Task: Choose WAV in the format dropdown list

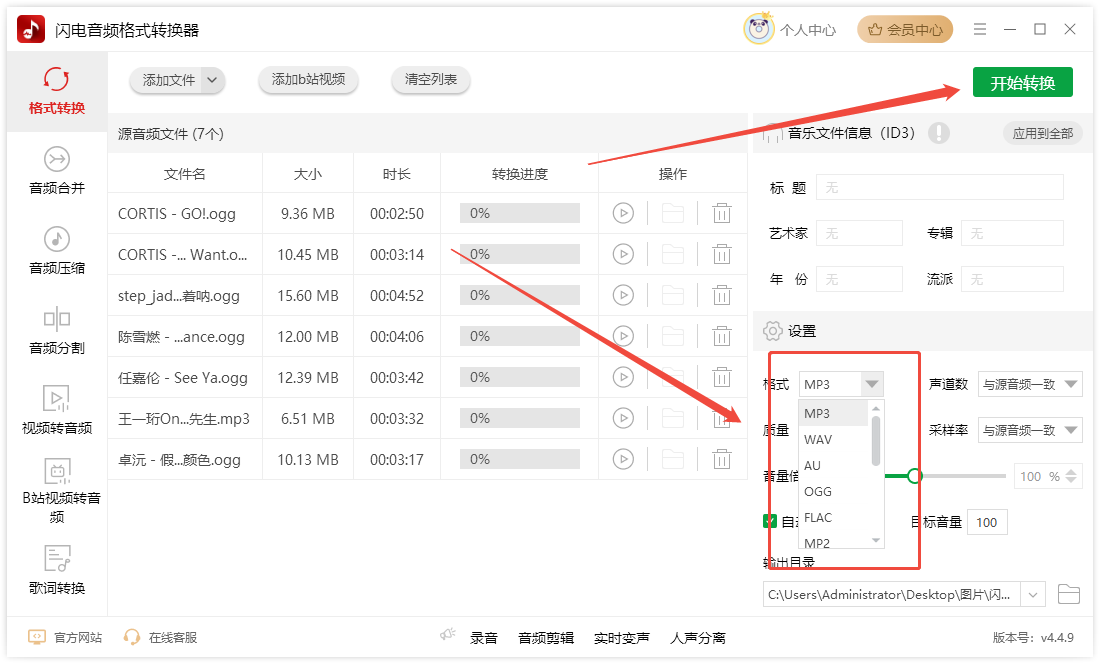Action: tap(818, 439)
